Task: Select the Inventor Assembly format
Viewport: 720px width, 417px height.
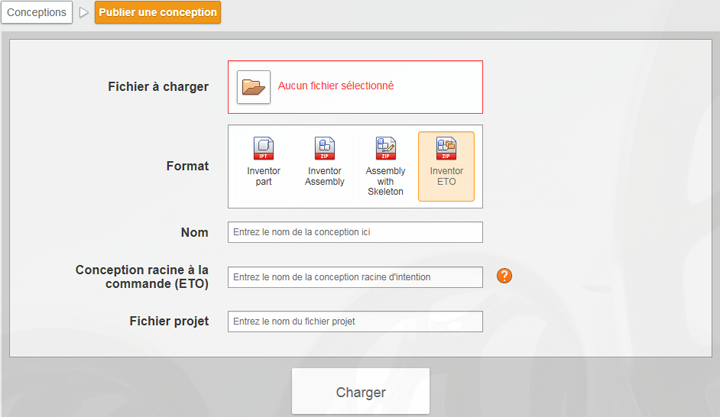Action: [324, 166]
